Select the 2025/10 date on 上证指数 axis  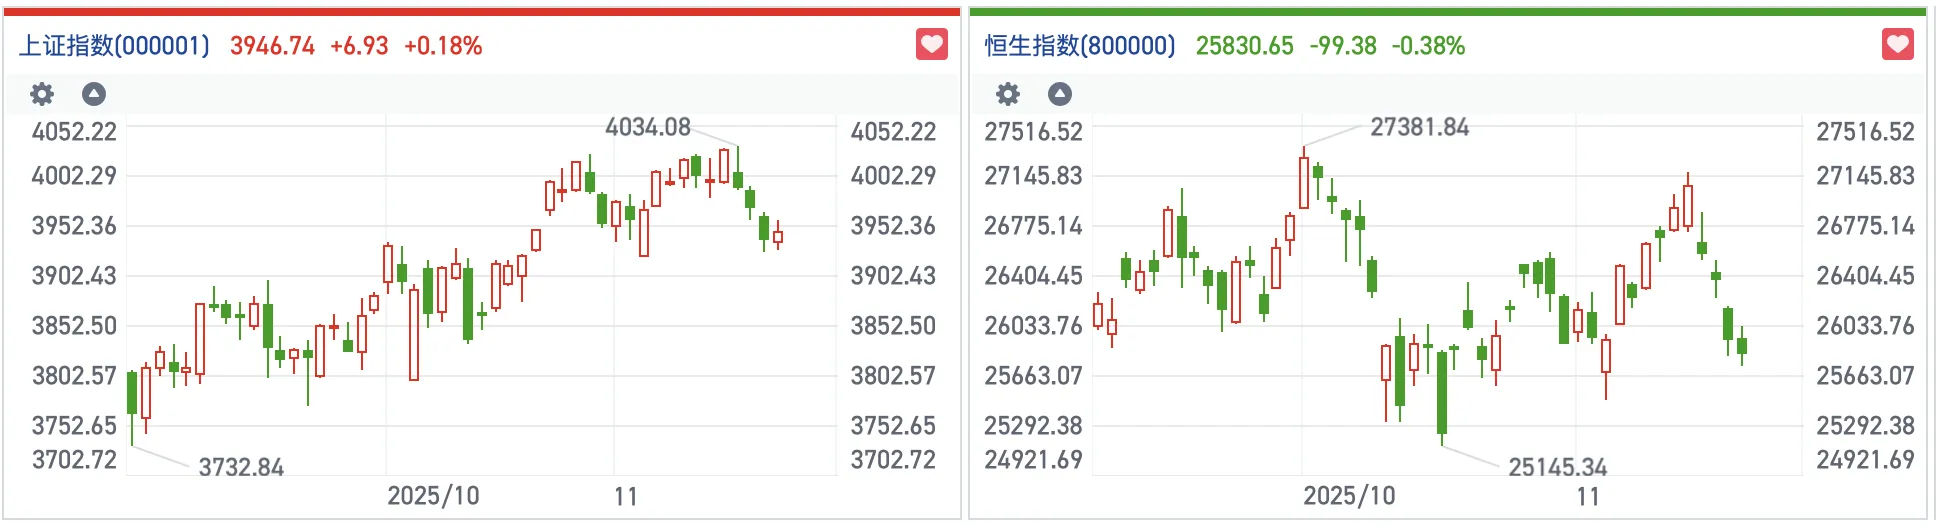pos(433,496)
